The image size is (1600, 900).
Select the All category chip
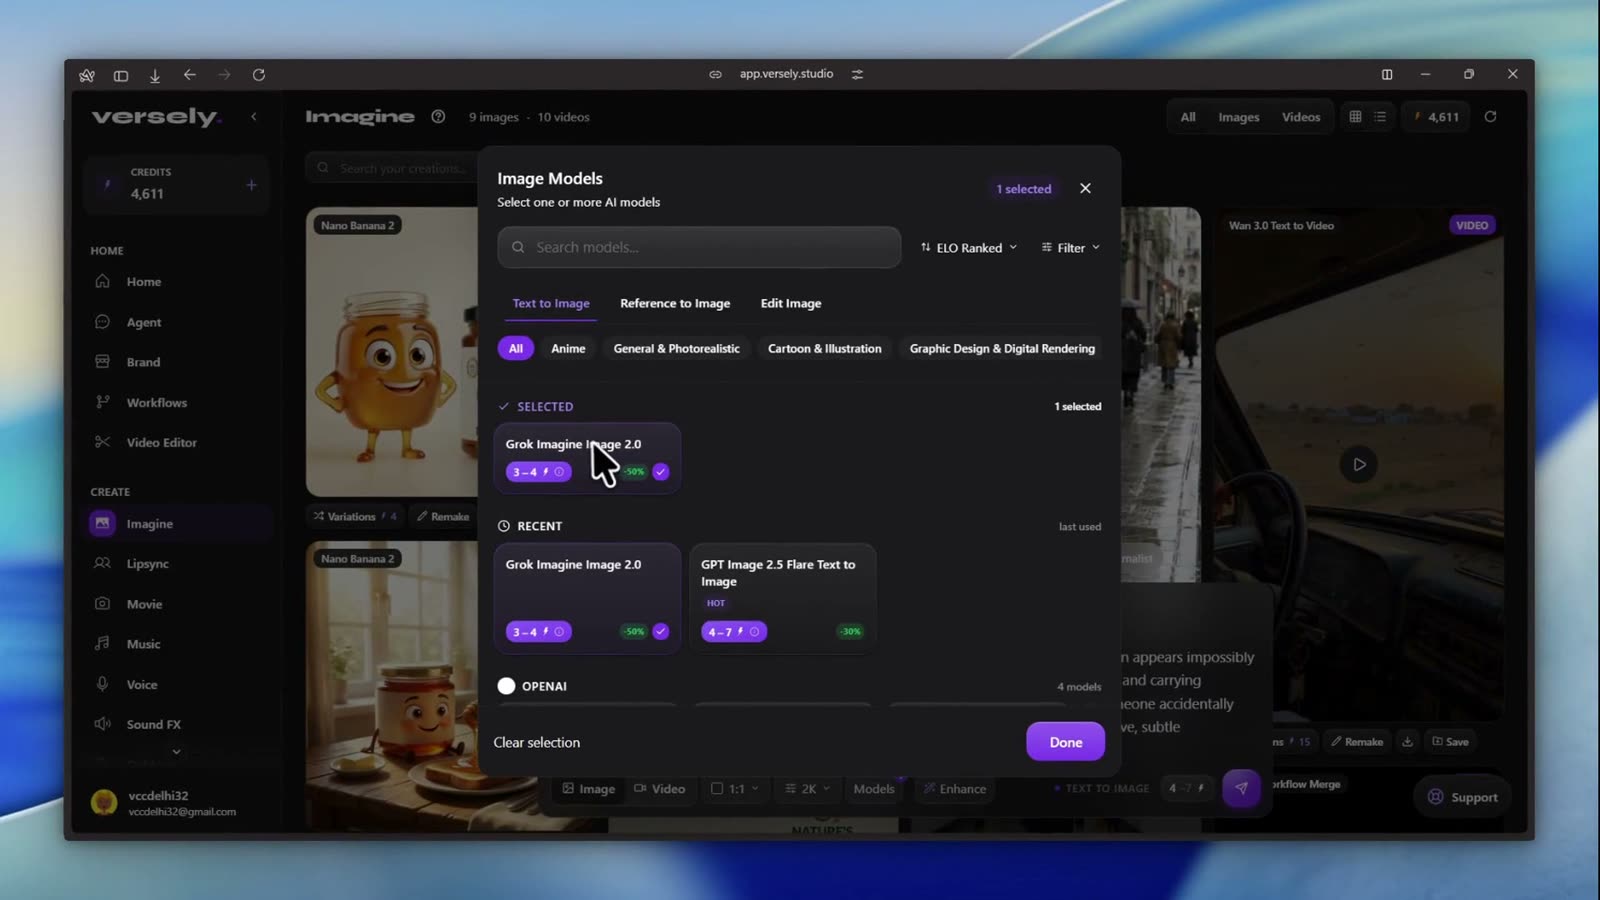click(x=516, y=348)
